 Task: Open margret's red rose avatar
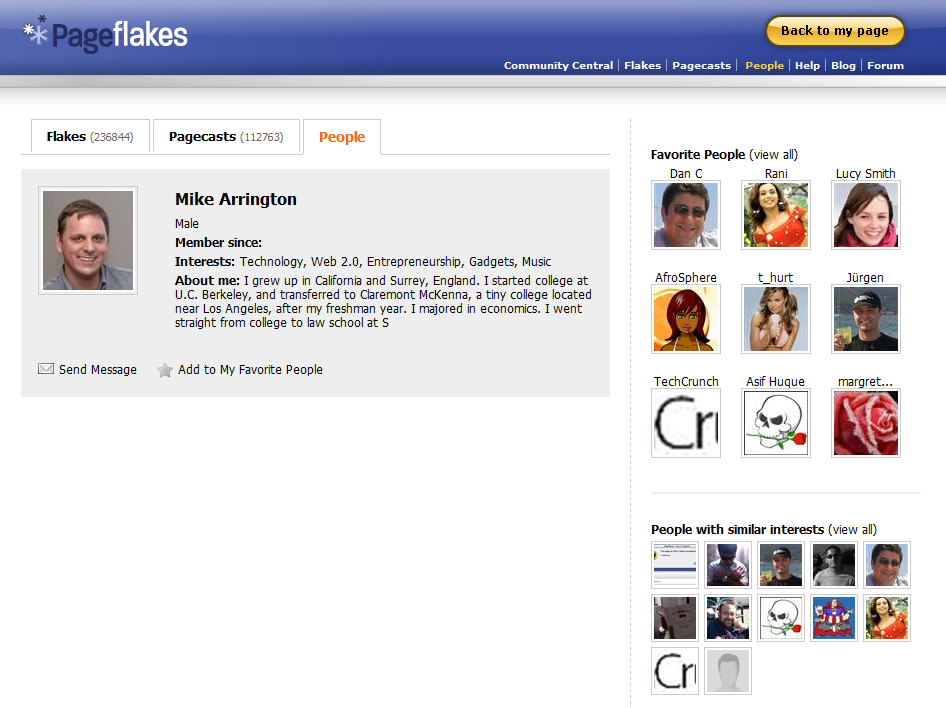coord(866,423)
